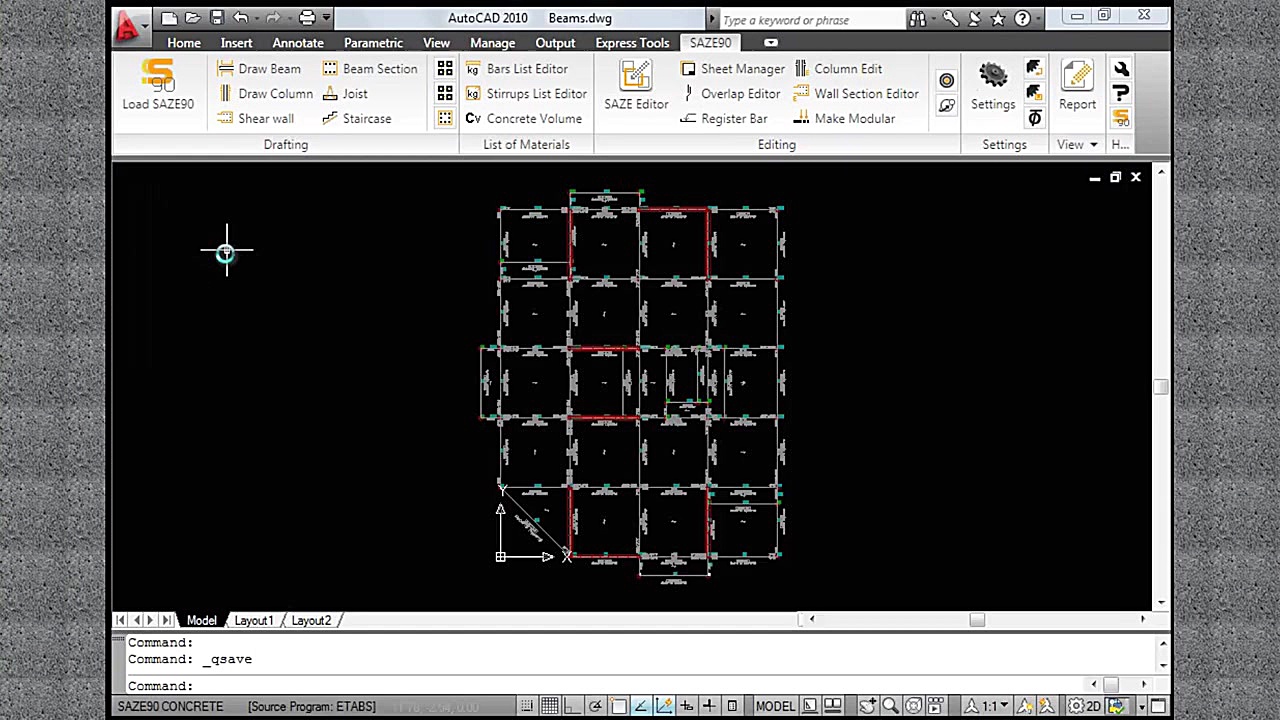Image resolution: width=1280 pixels, height=720 pixels.
Task: Click the horizontal scrollbar thumb below drawing
Action: pos(977,620)
